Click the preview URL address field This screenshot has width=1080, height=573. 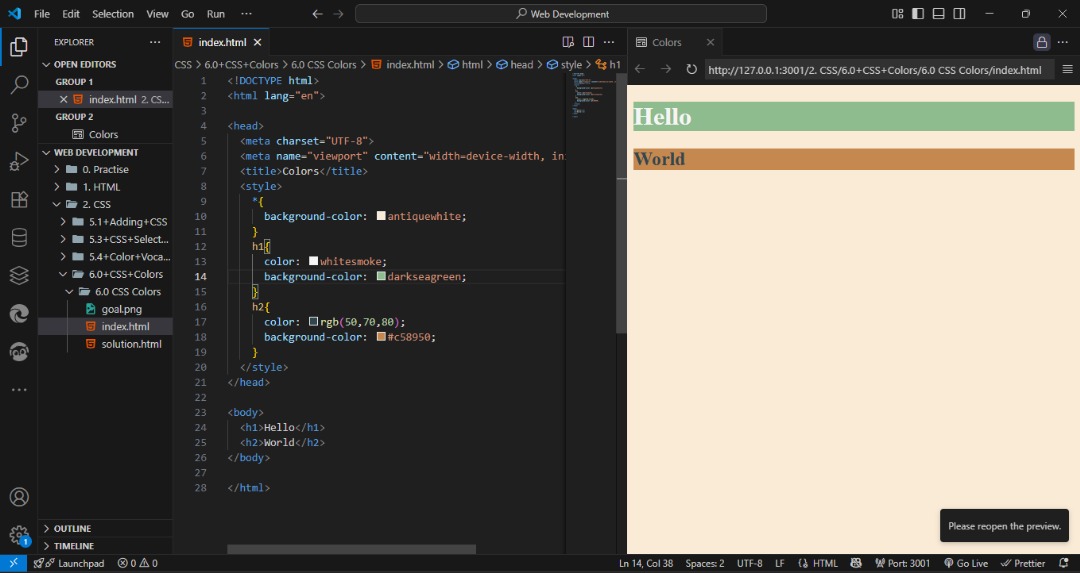click(878, 70)
